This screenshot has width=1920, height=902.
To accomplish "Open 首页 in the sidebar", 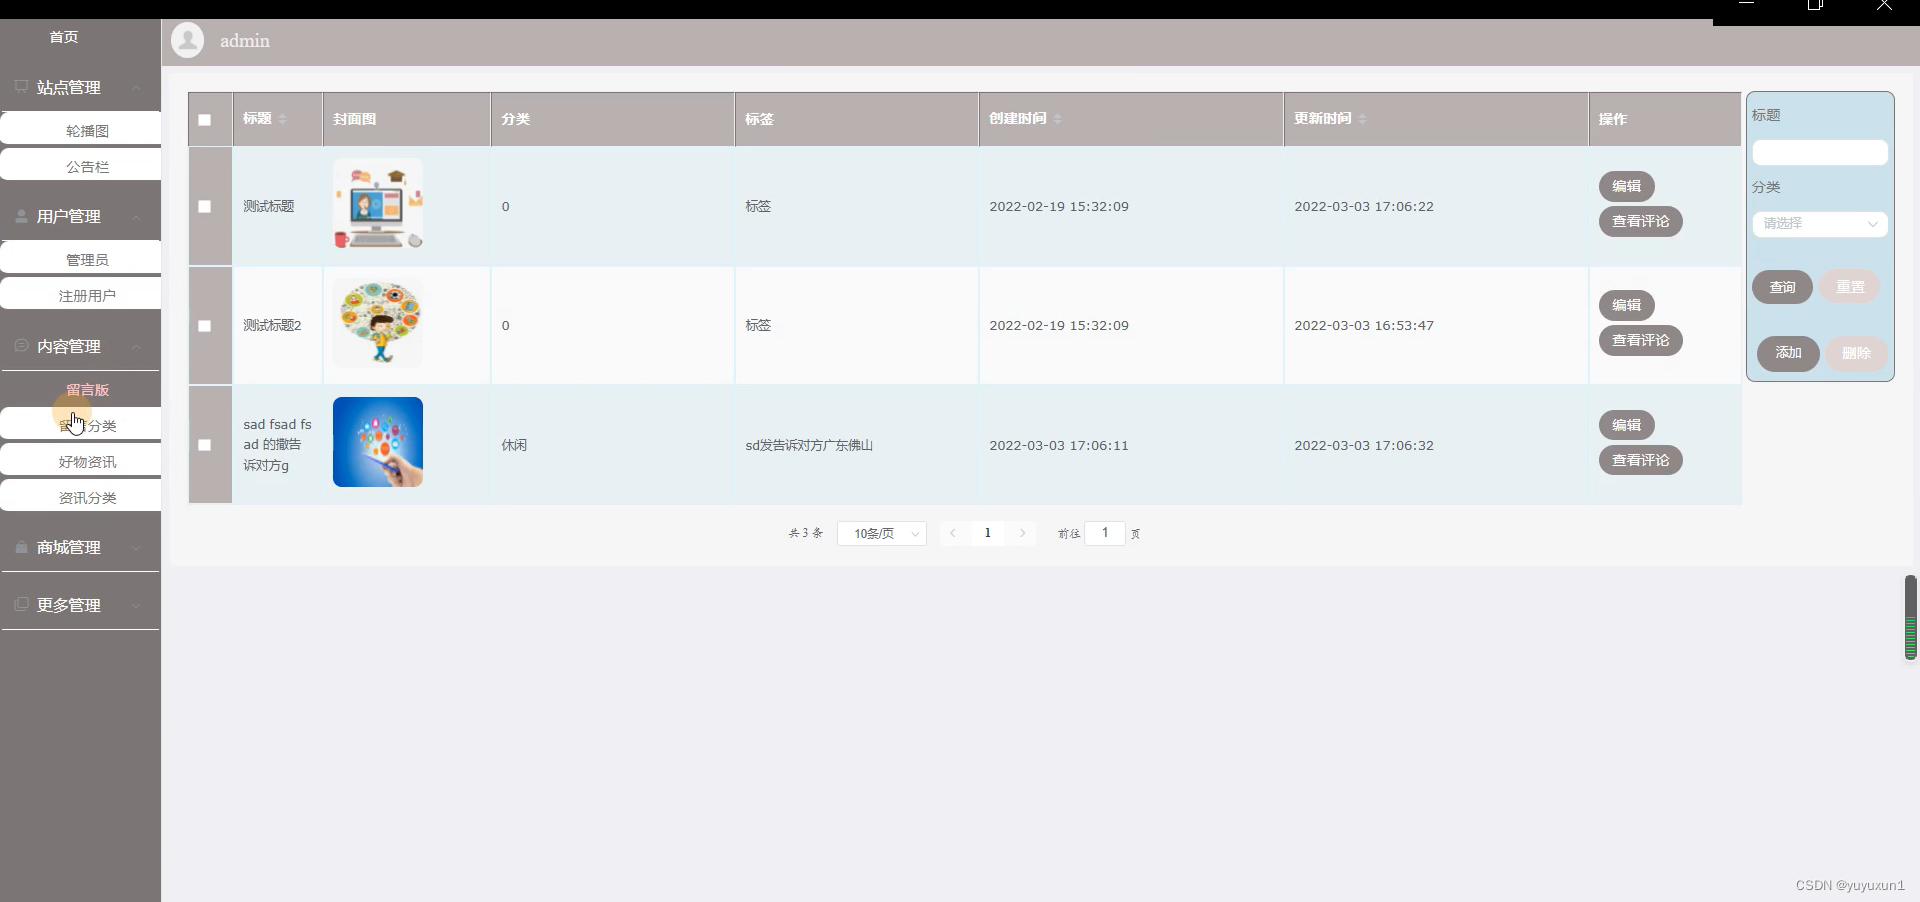I will (x=64, y=37).
